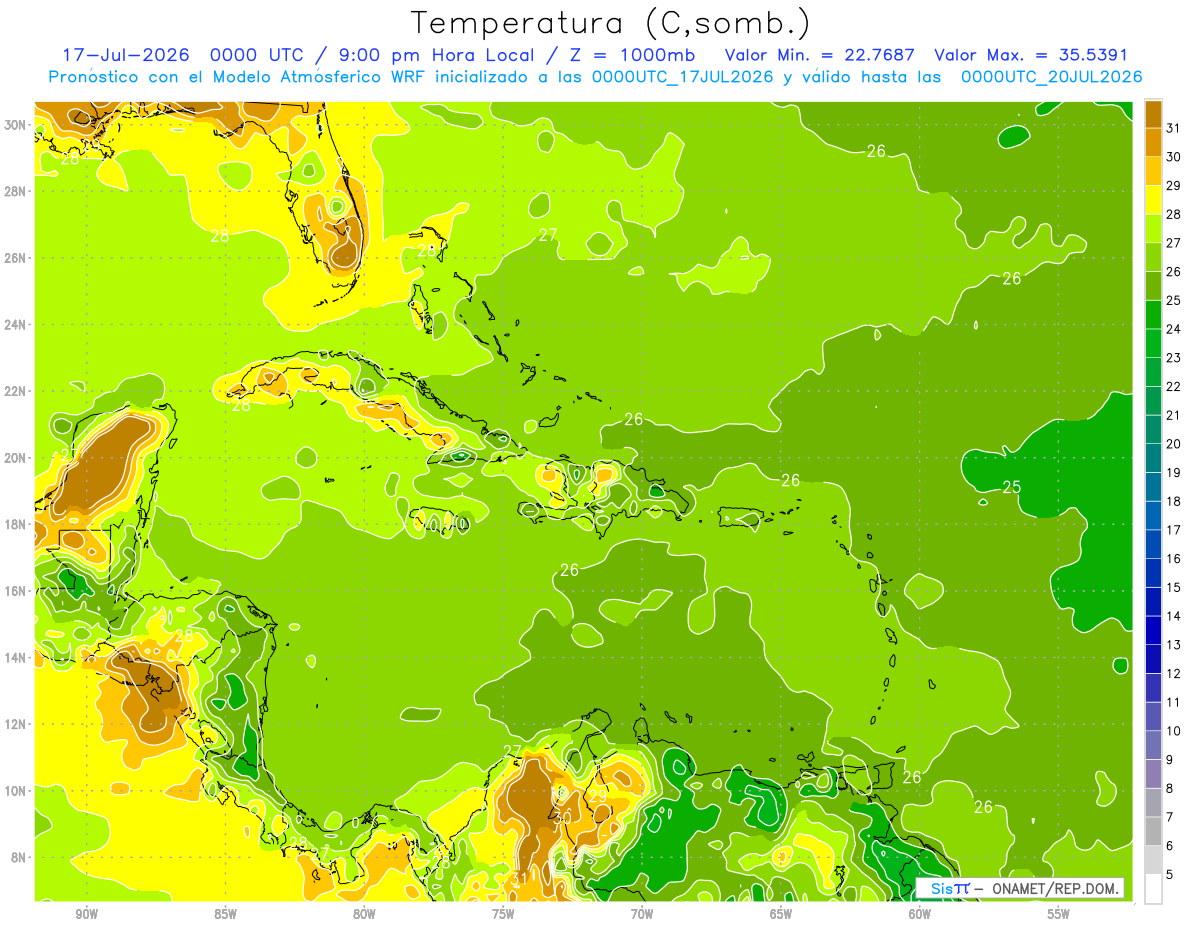Screen dimensions: 1200x927
Task: Click the white swatch below 5 on color scale
Action: pos(1153,889)
